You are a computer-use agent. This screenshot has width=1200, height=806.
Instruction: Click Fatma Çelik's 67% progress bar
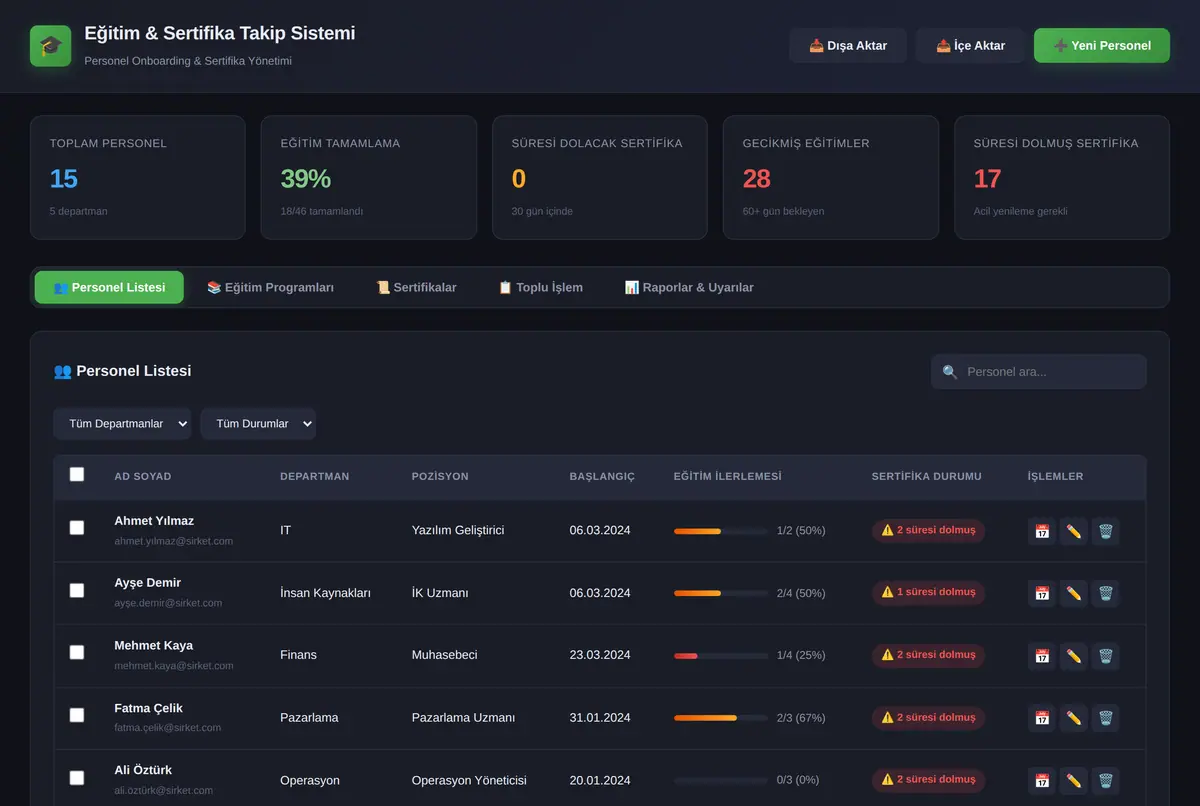(x=721, y=718)
